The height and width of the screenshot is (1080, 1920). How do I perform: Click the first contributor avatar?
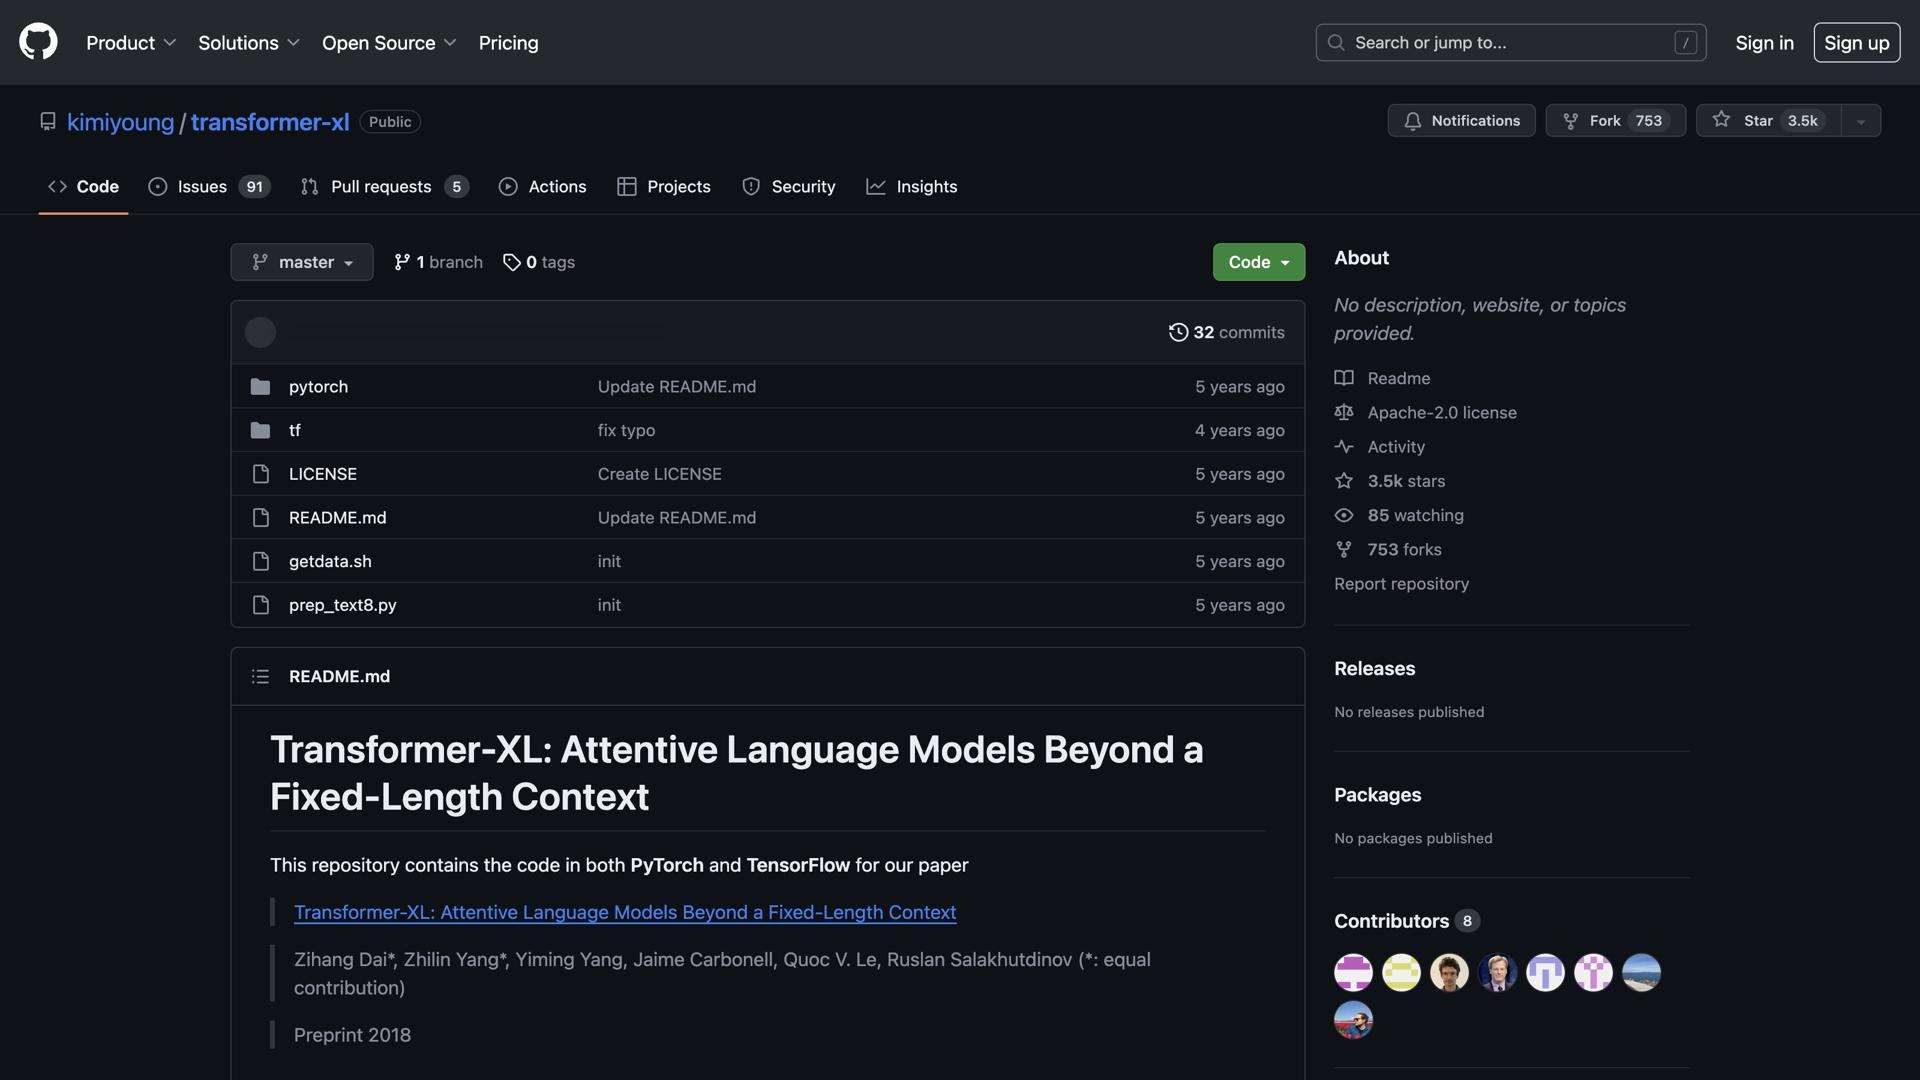(x=1353, y=972)
